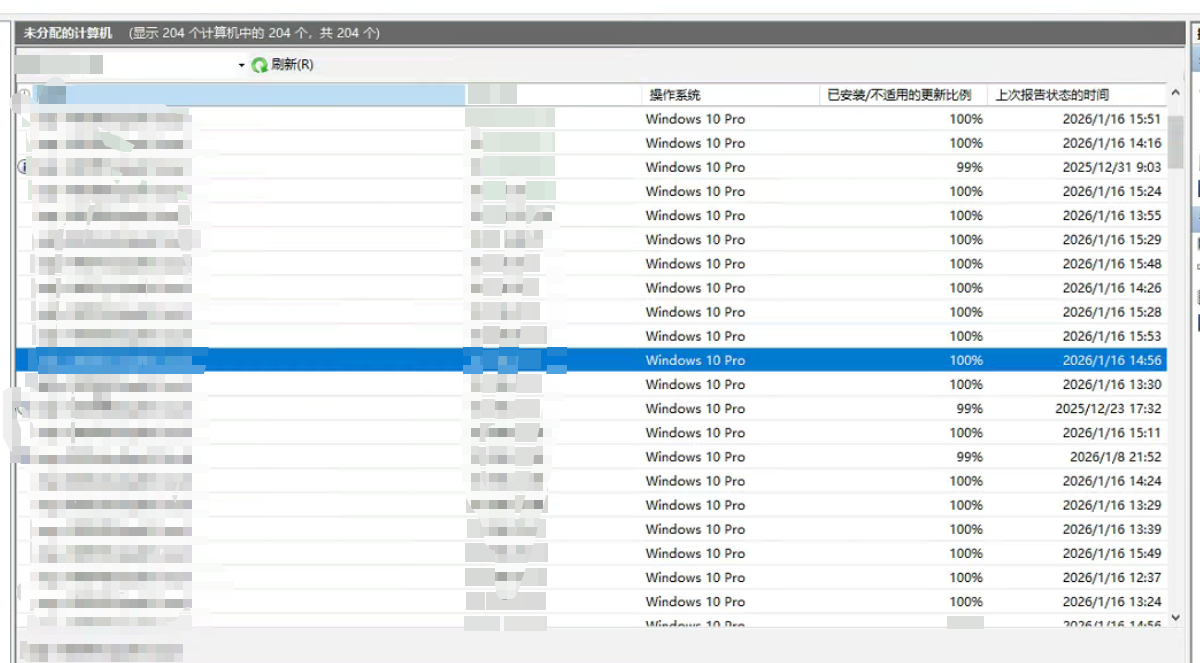This screenshot has width=1200, height=663.
Task: Click 100% in the 2026/1/16 14:16 row
Action: click(966, 143)
